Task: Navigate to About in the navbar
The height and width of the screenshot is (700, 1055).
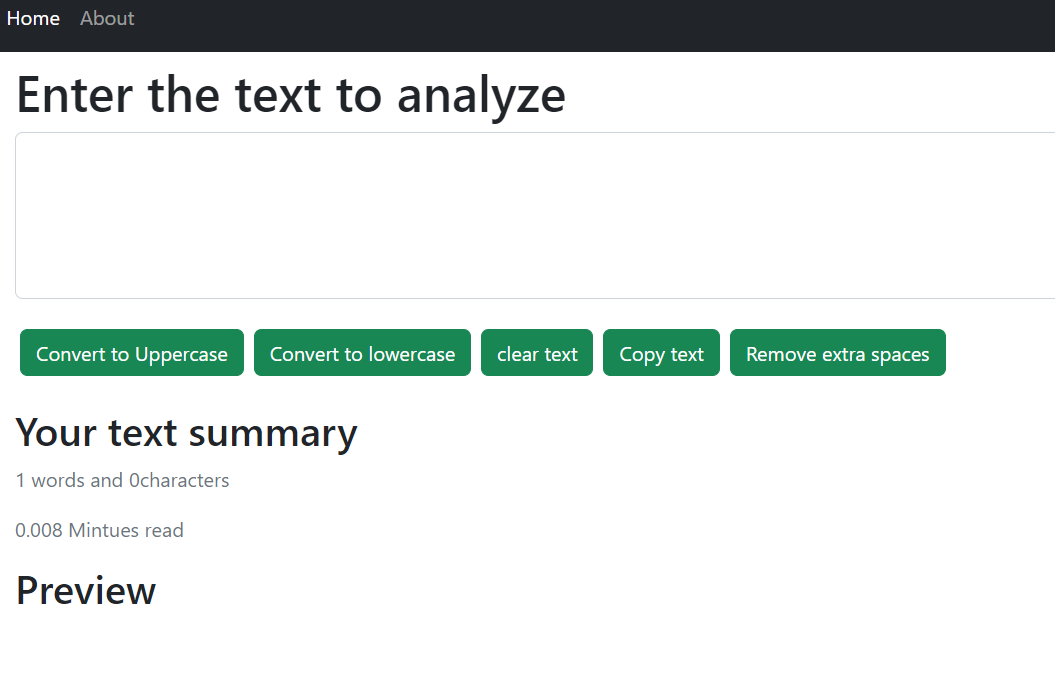Action: coord(107,18)
